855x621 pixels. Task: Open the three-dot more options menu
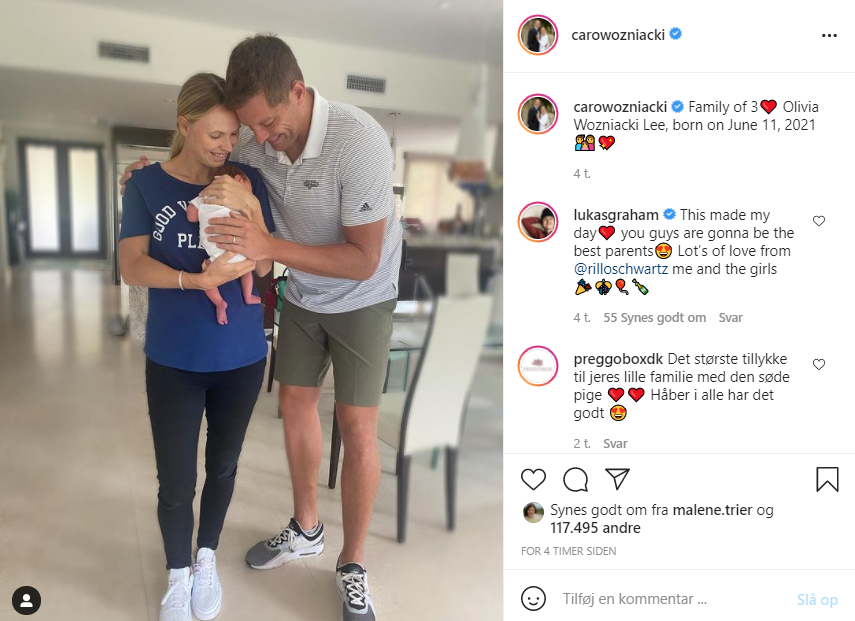pyautogui.click(x=829, y=35)
